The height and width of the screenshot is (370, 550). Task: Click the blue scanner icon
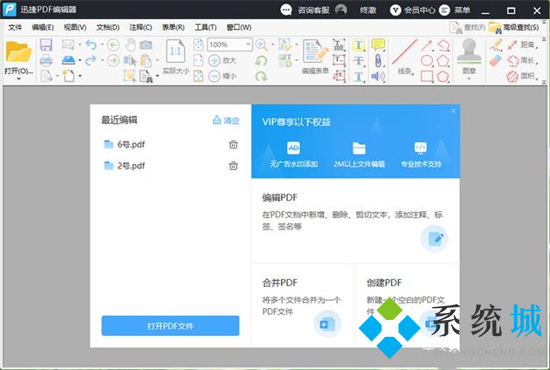pyautogui.click(x=68, y=60)
